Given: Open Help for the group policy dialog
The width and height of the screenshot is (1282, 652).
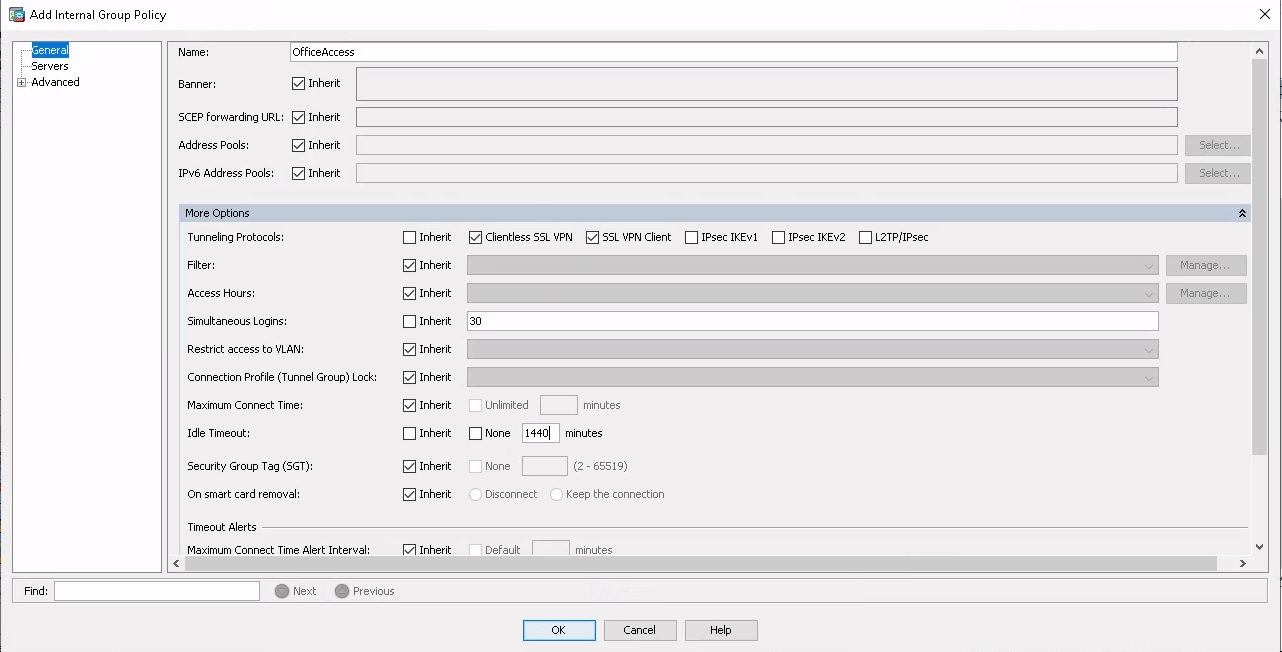Looking at the screenshot, I should [720, 630].
